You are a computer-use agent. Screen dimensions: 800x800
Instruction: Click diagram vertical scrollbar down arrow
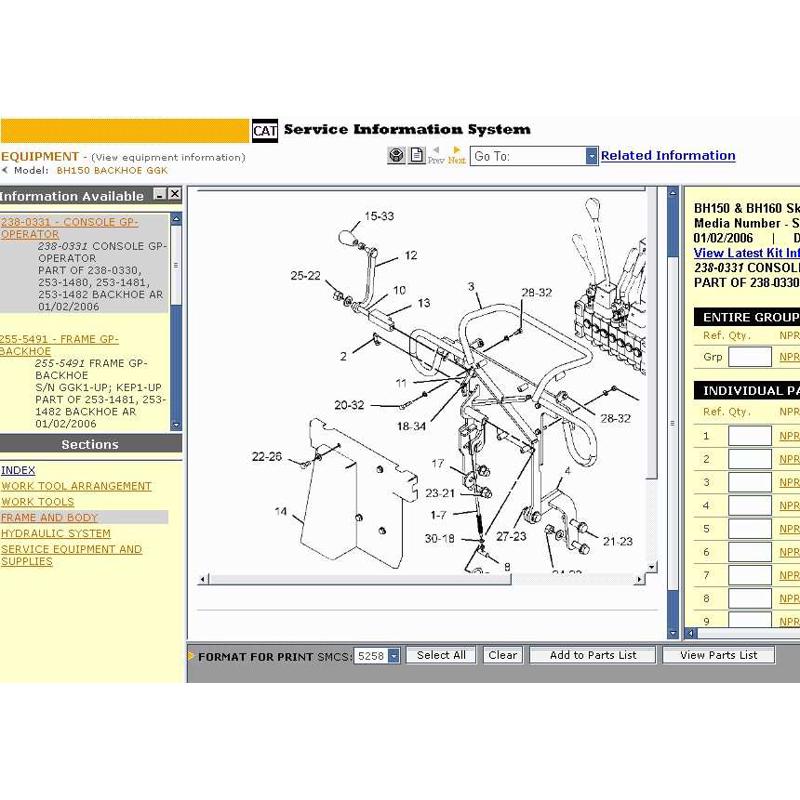tap(652, 567)
